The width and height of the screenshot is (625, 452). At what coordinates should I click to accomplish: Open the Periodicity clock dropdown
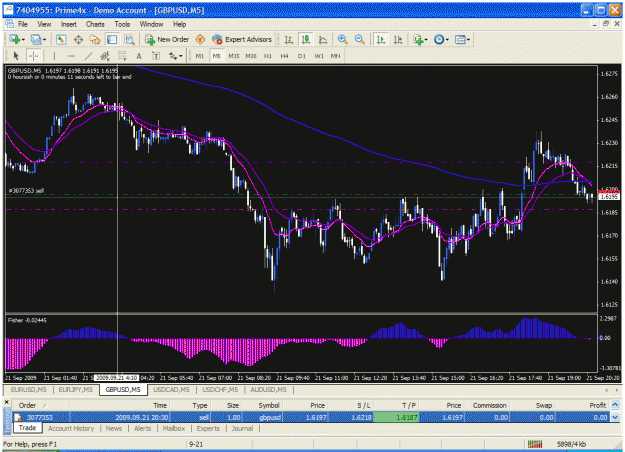pyautogui.click(x=441, y=39)
